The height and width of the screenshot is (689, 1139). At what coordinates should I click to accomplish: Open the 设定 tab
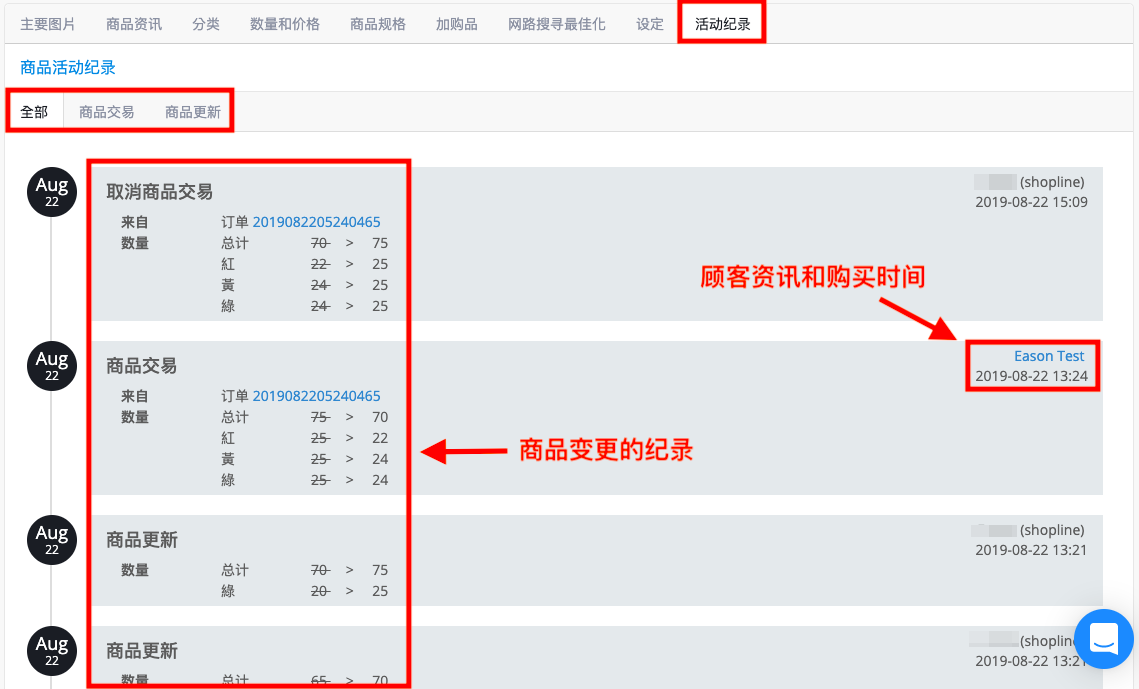pyautogui.click(x=650, y=24)
